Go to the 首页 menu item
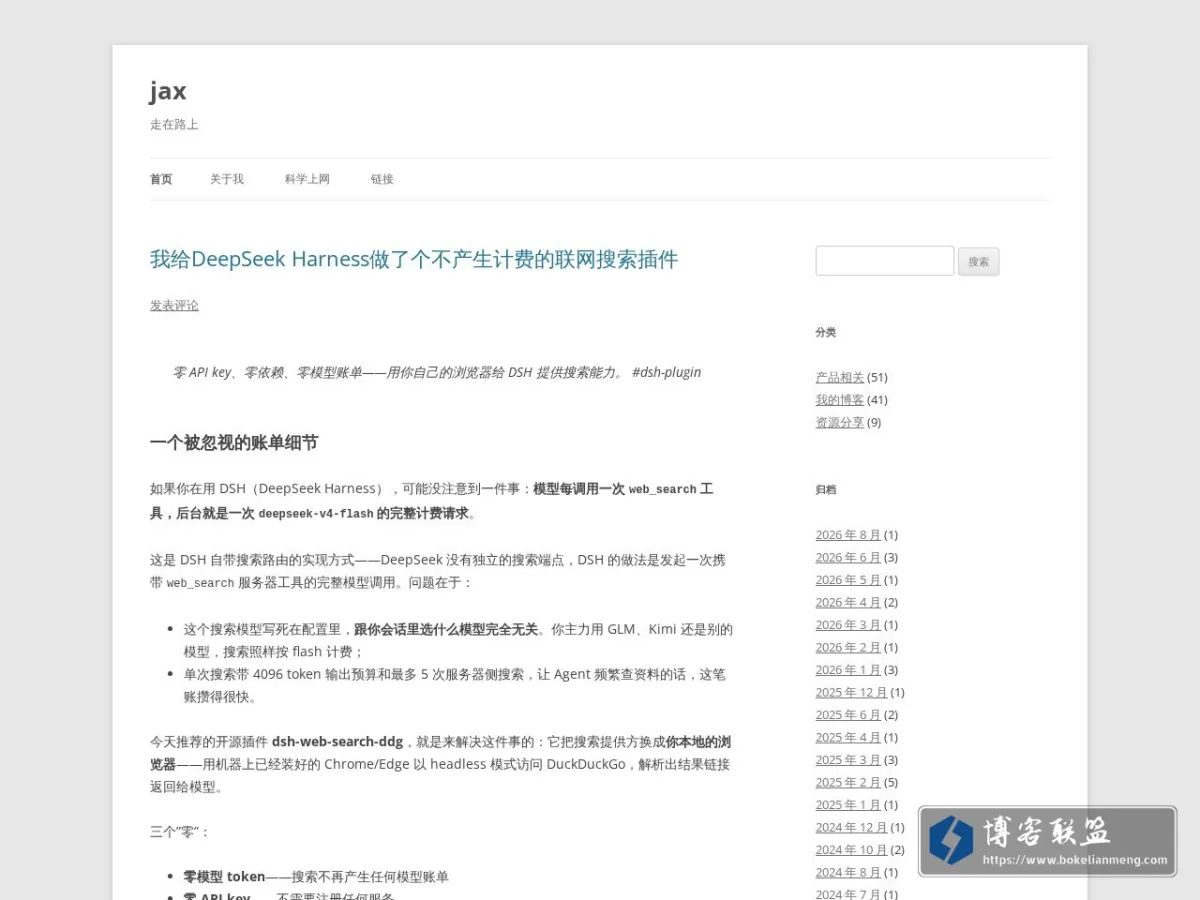Image resolution: width=1200 pixels, height=900 pixels. click(x=161, y=179)
